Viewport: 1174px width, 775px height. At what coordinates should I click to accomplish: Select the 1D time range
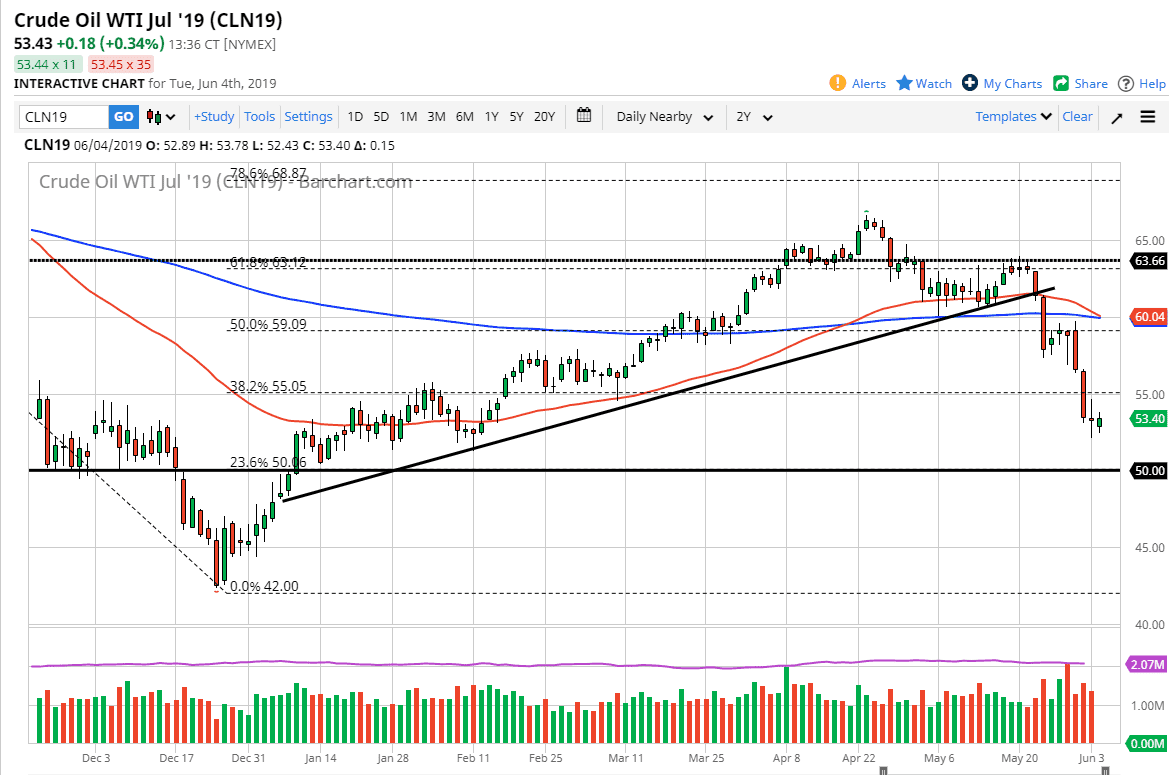coord(355,117)
